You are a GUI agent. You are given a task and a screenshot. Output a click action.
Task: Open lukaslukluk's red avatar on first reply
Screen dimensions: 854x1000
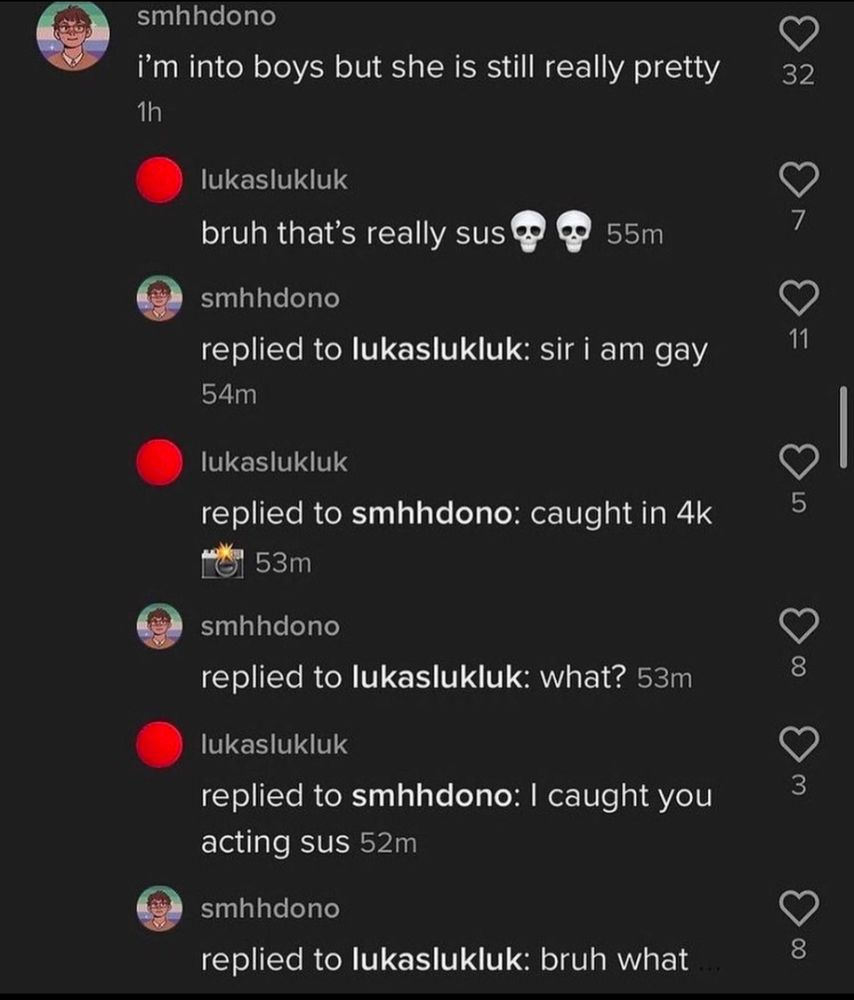point(159,180)
